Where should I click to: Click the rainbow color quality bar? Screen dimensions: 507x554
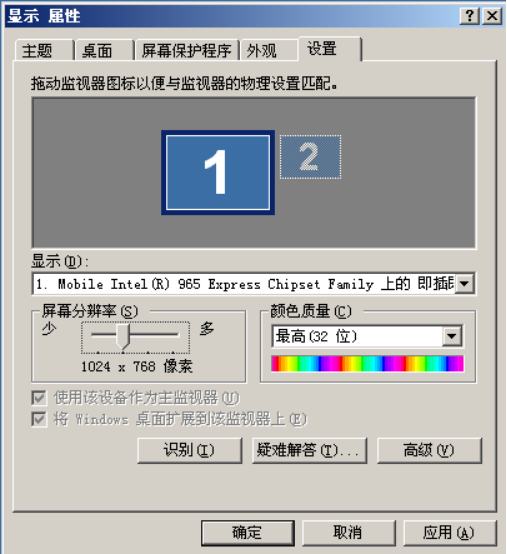click(367, 364)
